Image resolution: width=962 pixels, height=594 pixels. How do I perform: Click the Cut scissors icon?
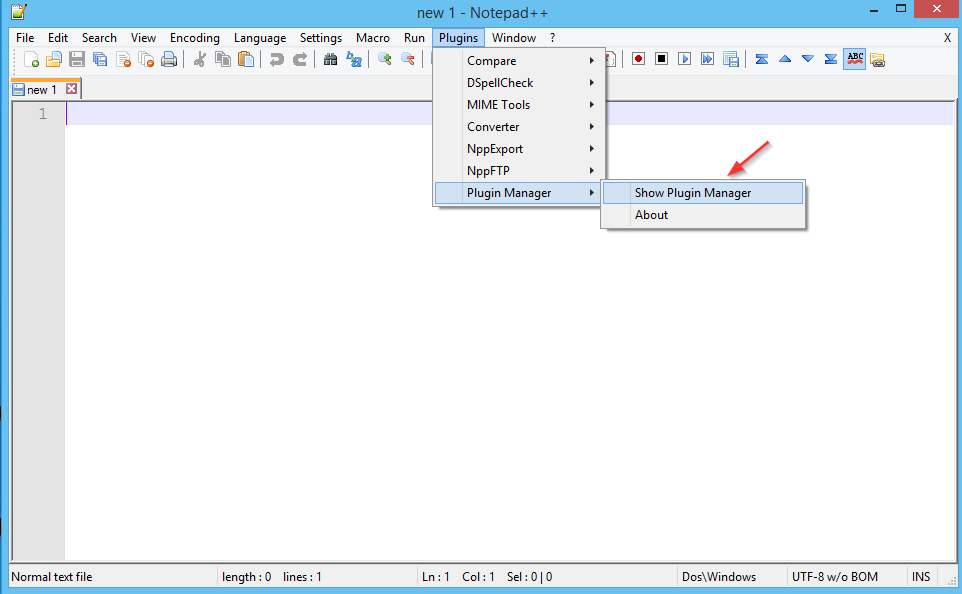coord(199,60)
